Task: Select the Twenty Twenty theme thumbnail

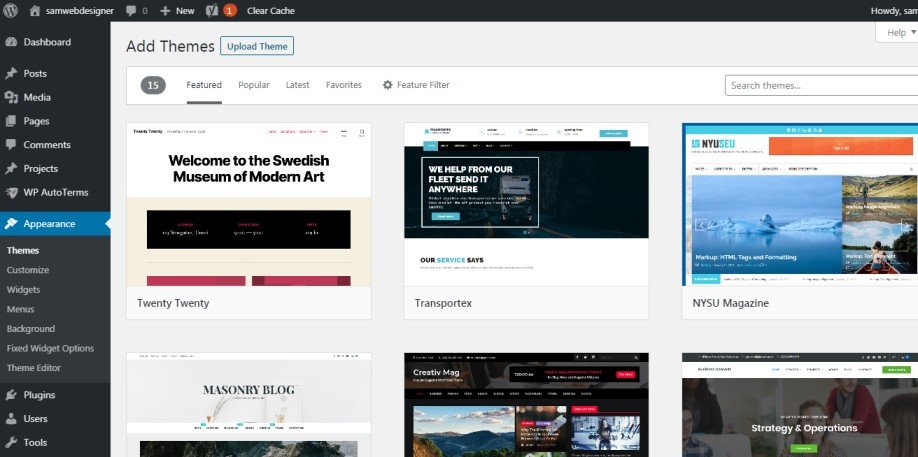Action: pos(249,204)
